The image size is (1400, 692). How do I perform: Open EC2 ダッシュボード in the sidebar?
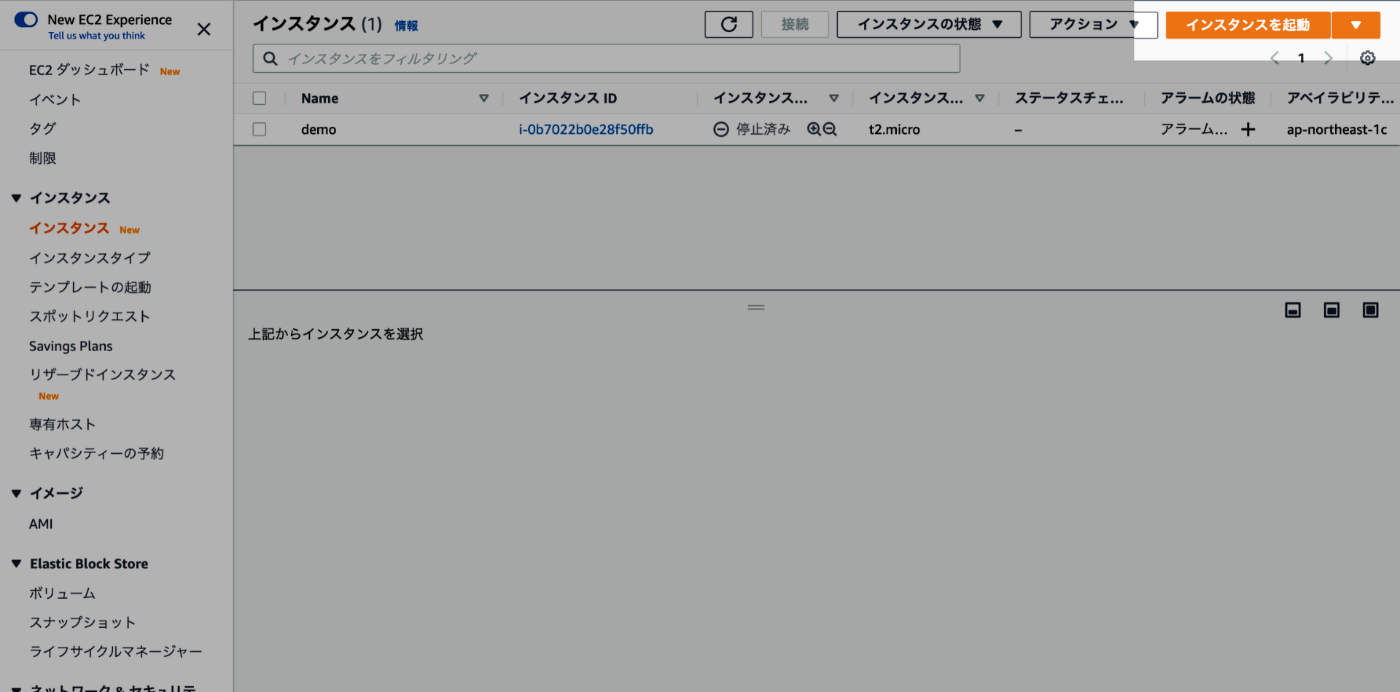point(89,70)
